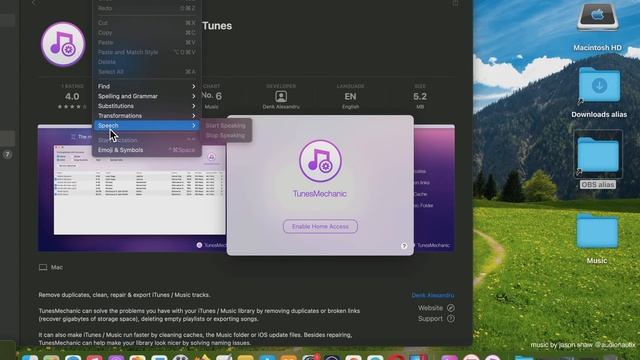
Task: Select the Music folder on desktop
Action: pyautogui.click(x=597, y=231)
